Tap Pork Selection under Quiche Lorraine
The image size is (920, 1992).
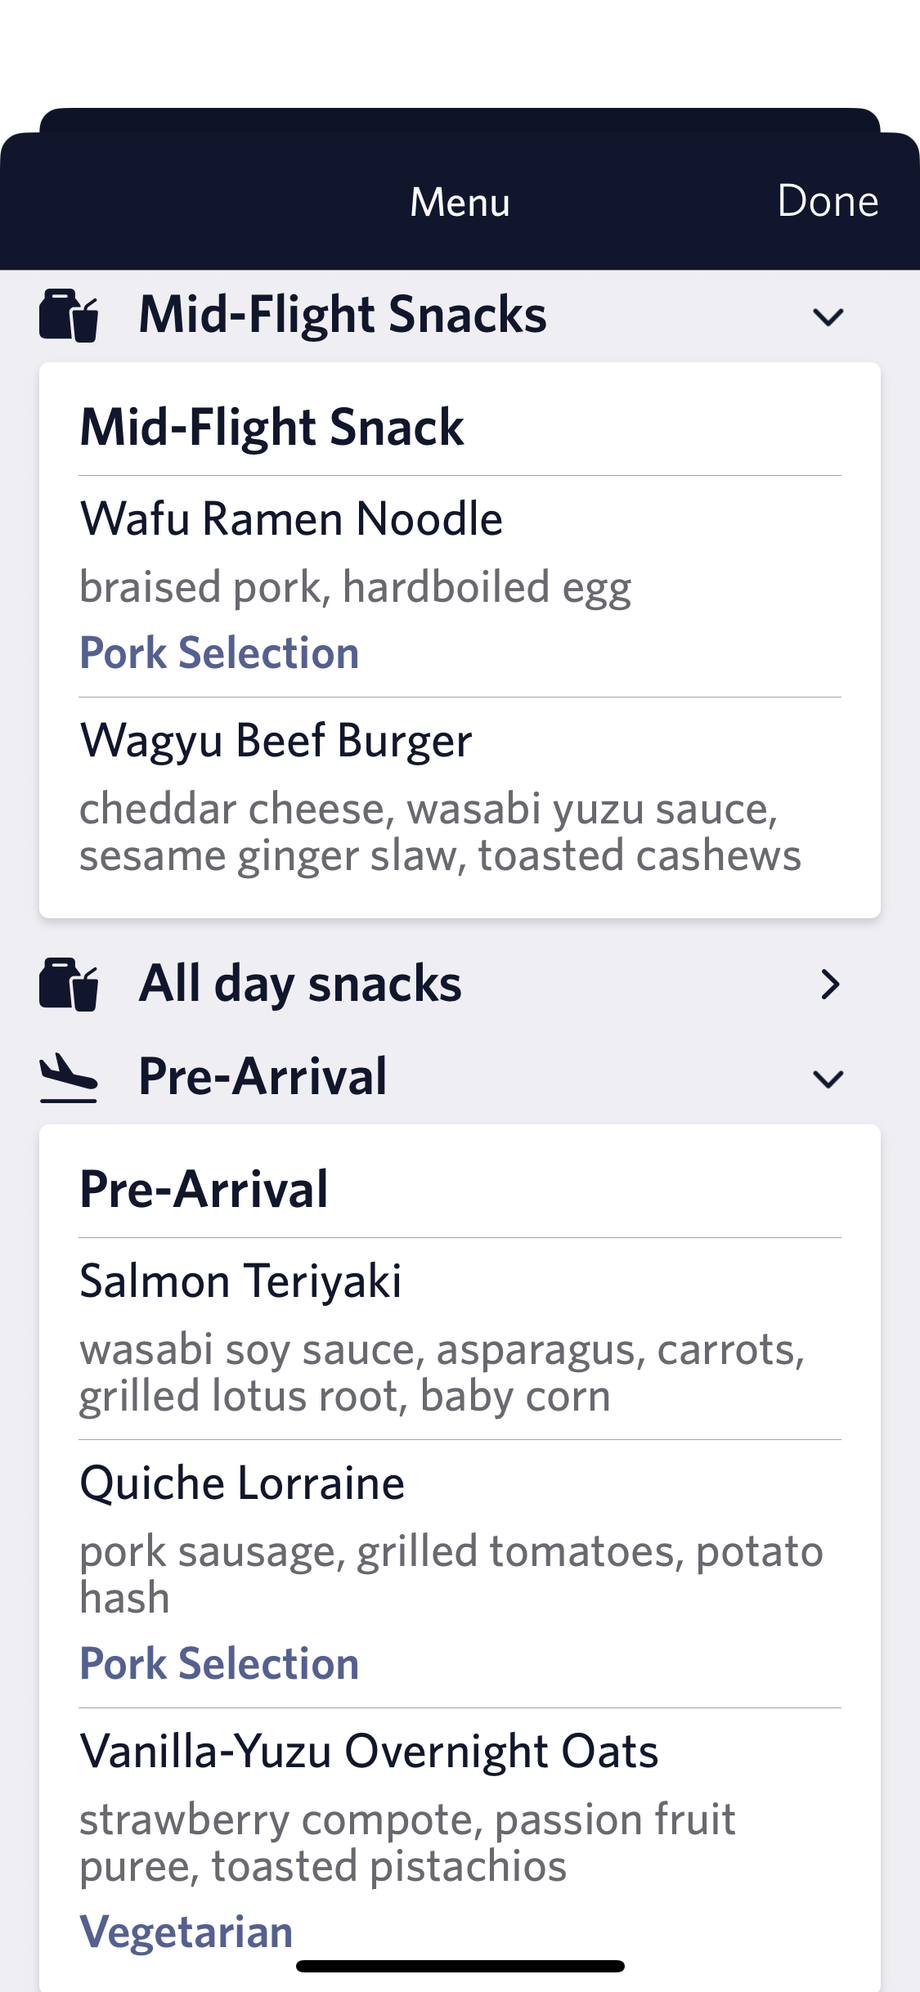pyautogui.click(x=219, y=1664)
